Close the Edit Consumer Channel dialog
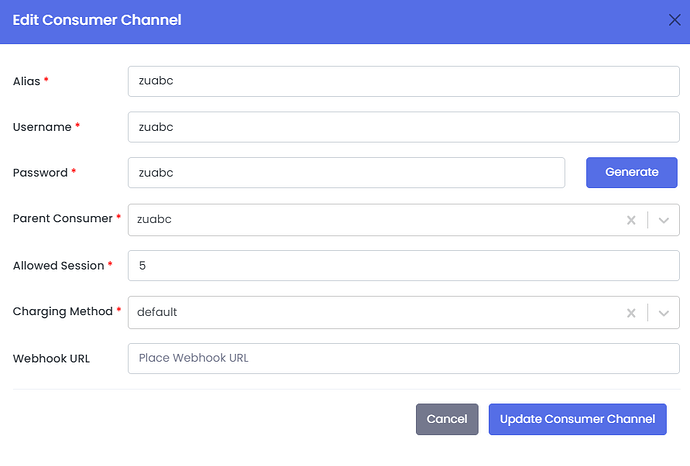690x466 pixels. coord(674,19)
